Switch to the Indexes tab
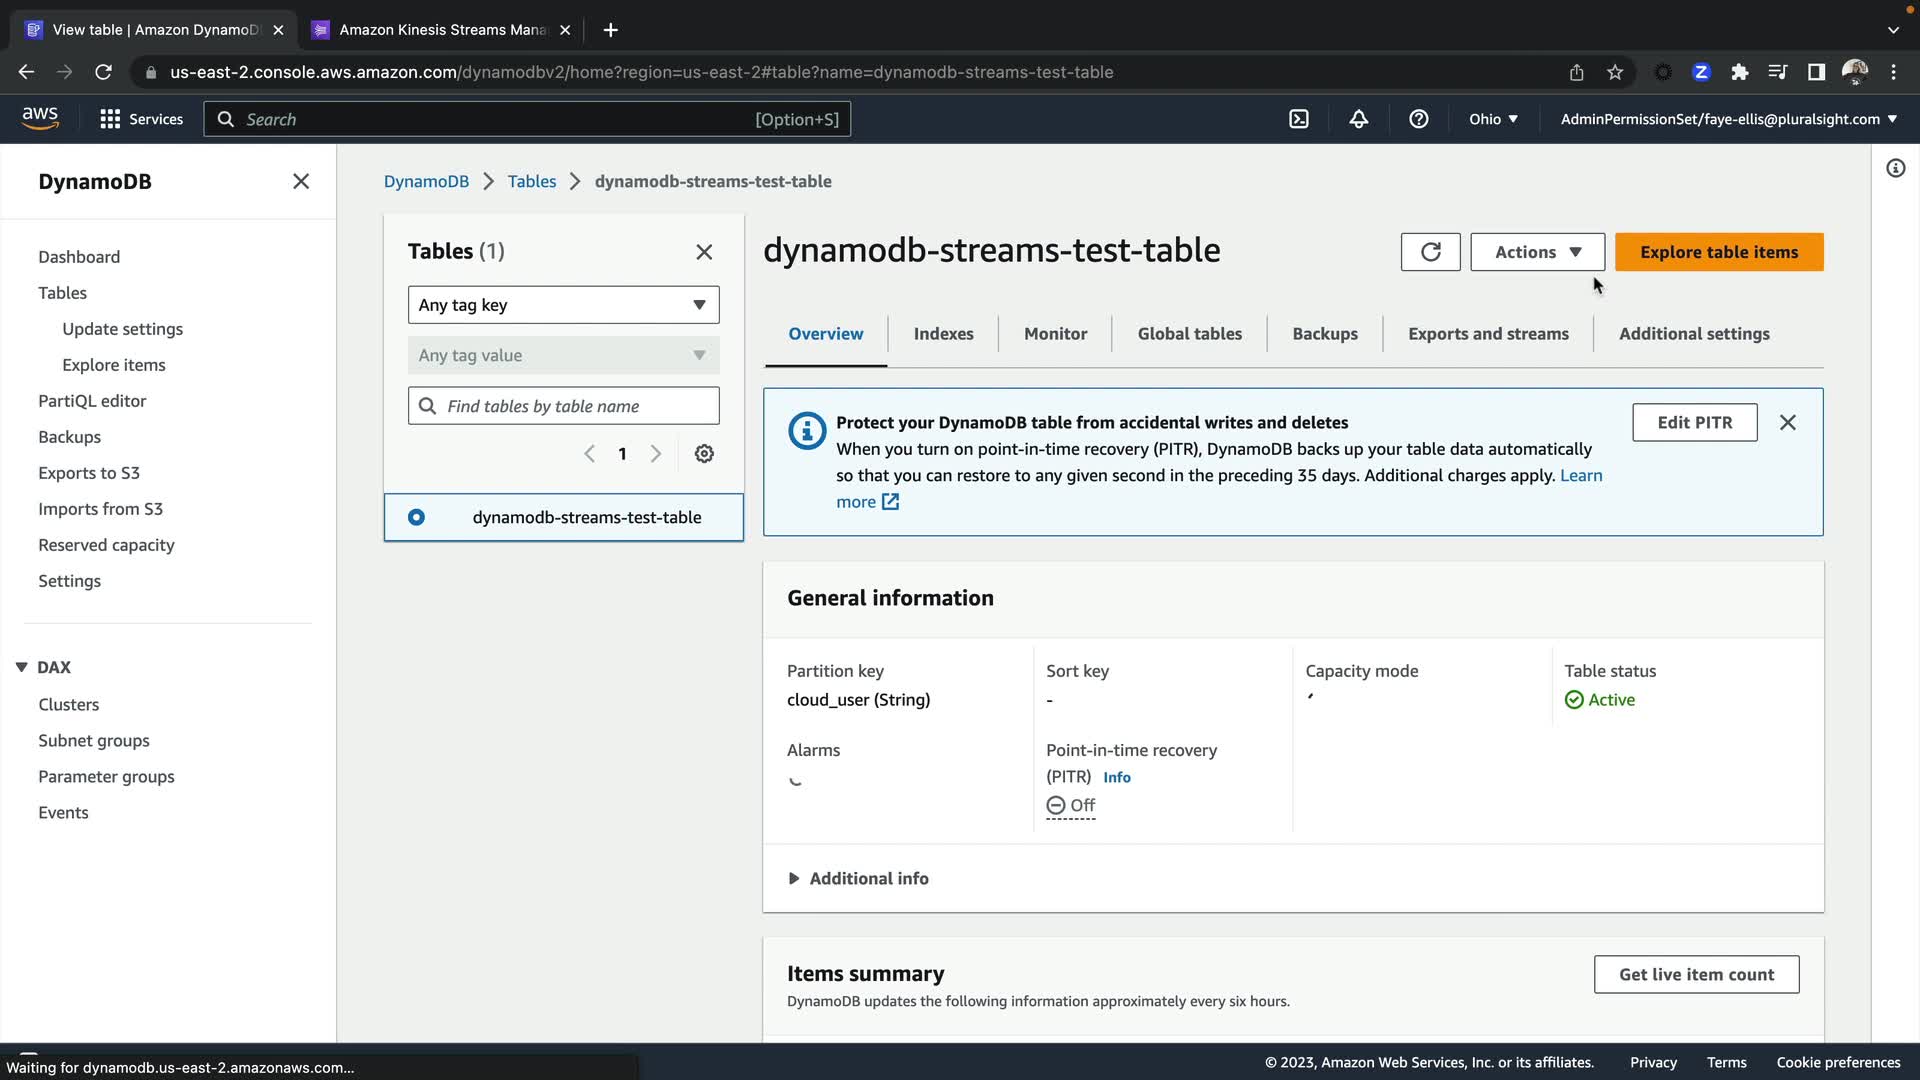The image size is (1920, 1080). coord(943,334)
